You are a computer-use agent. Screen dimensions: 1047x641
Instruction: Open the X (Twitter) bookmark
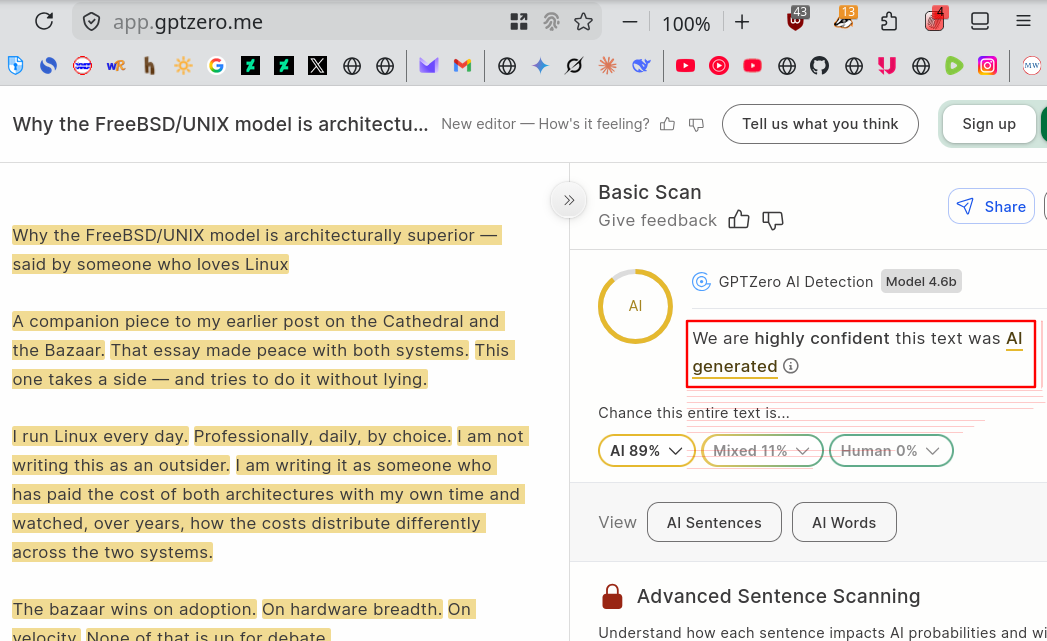[x=317, y=65]
